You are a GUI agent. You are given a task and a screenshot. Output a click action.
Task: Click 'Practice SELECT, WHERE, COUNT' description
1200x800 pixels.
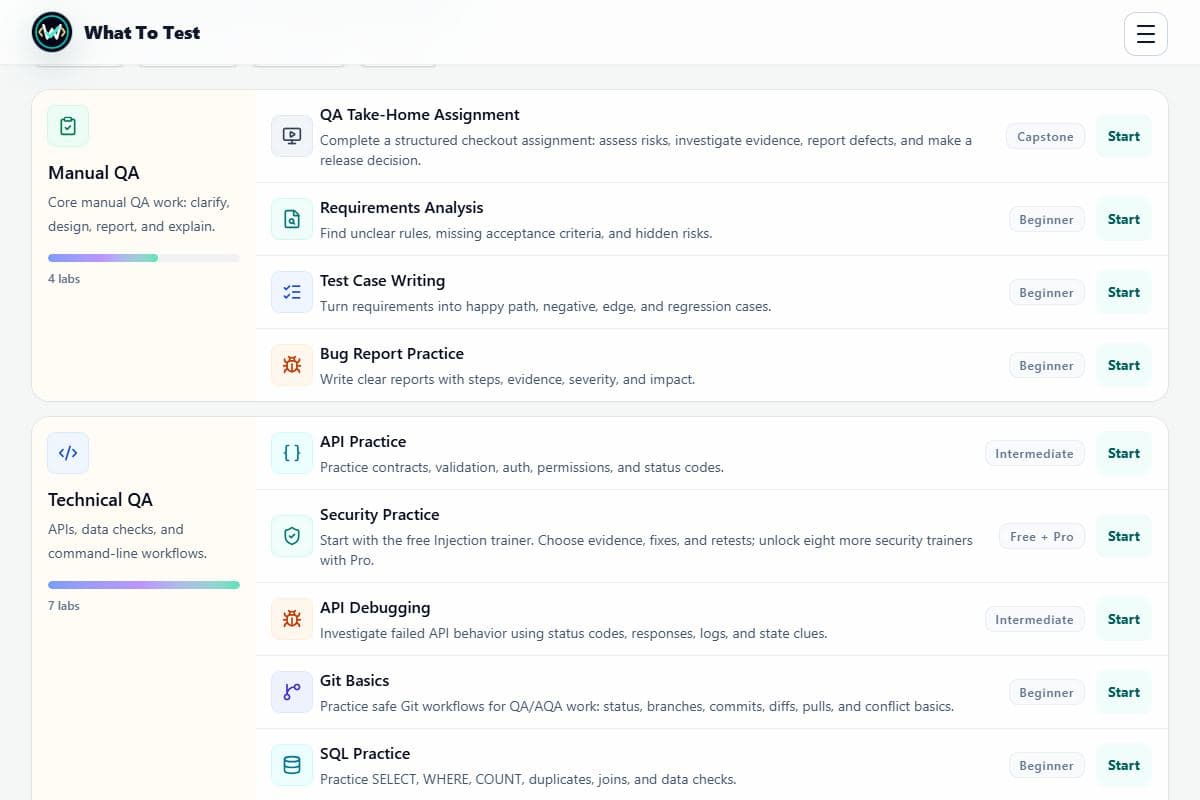point(528,780)
